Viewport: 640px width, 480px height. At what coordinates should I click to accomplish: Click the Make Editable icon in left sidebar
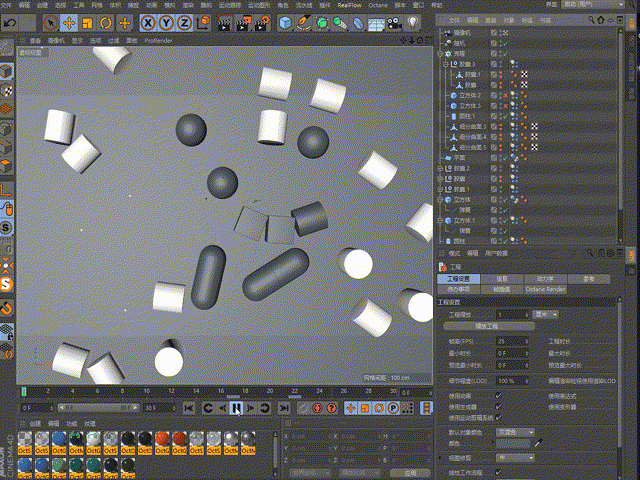7,49
